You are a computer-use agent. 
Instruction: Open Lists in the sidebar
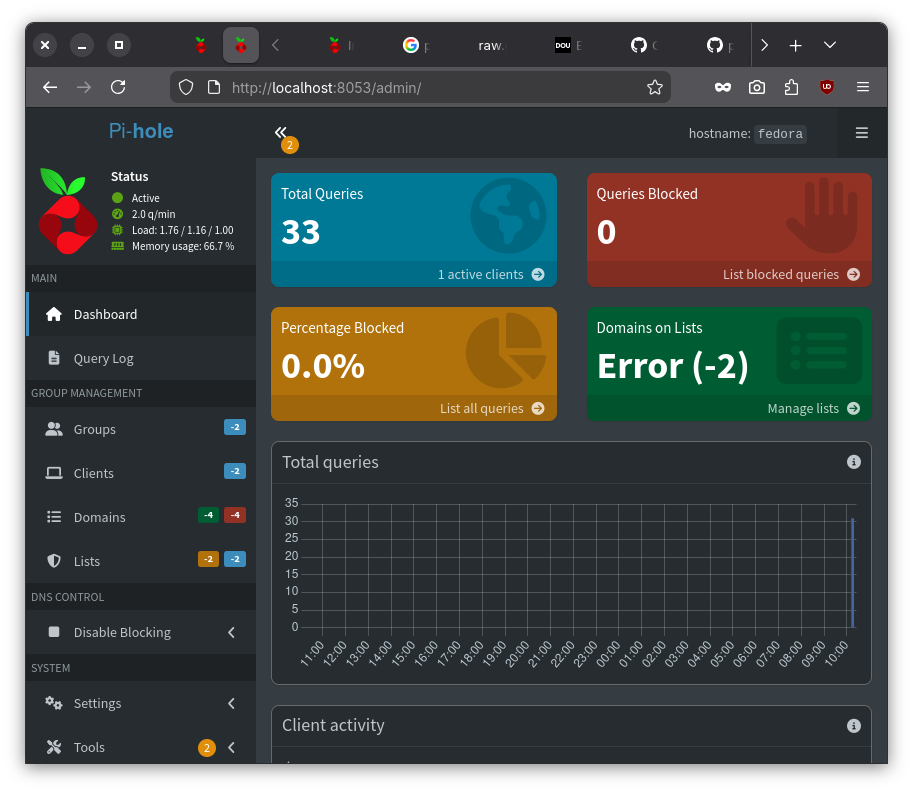point(87,562)
